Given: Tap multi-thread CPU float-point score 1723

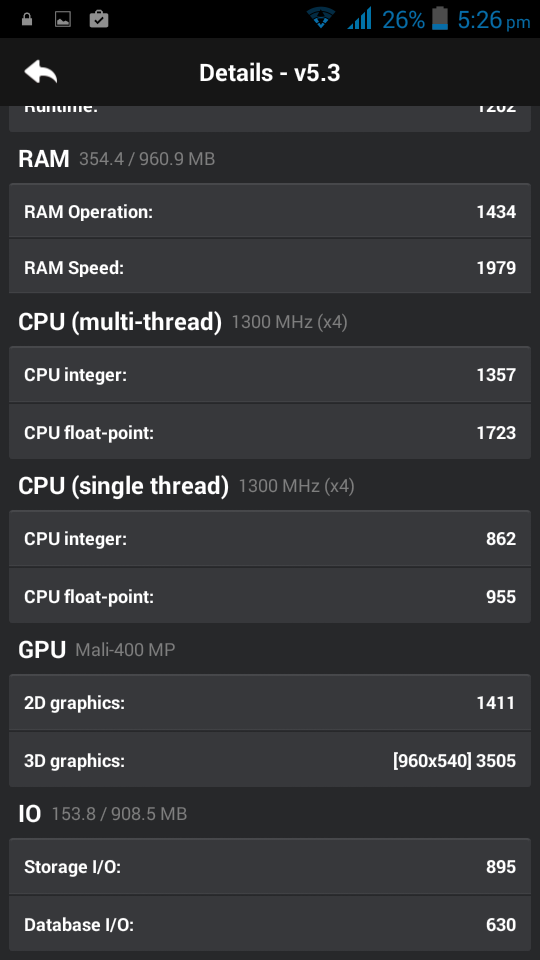Looking at the screenshot, I should 496,432.
